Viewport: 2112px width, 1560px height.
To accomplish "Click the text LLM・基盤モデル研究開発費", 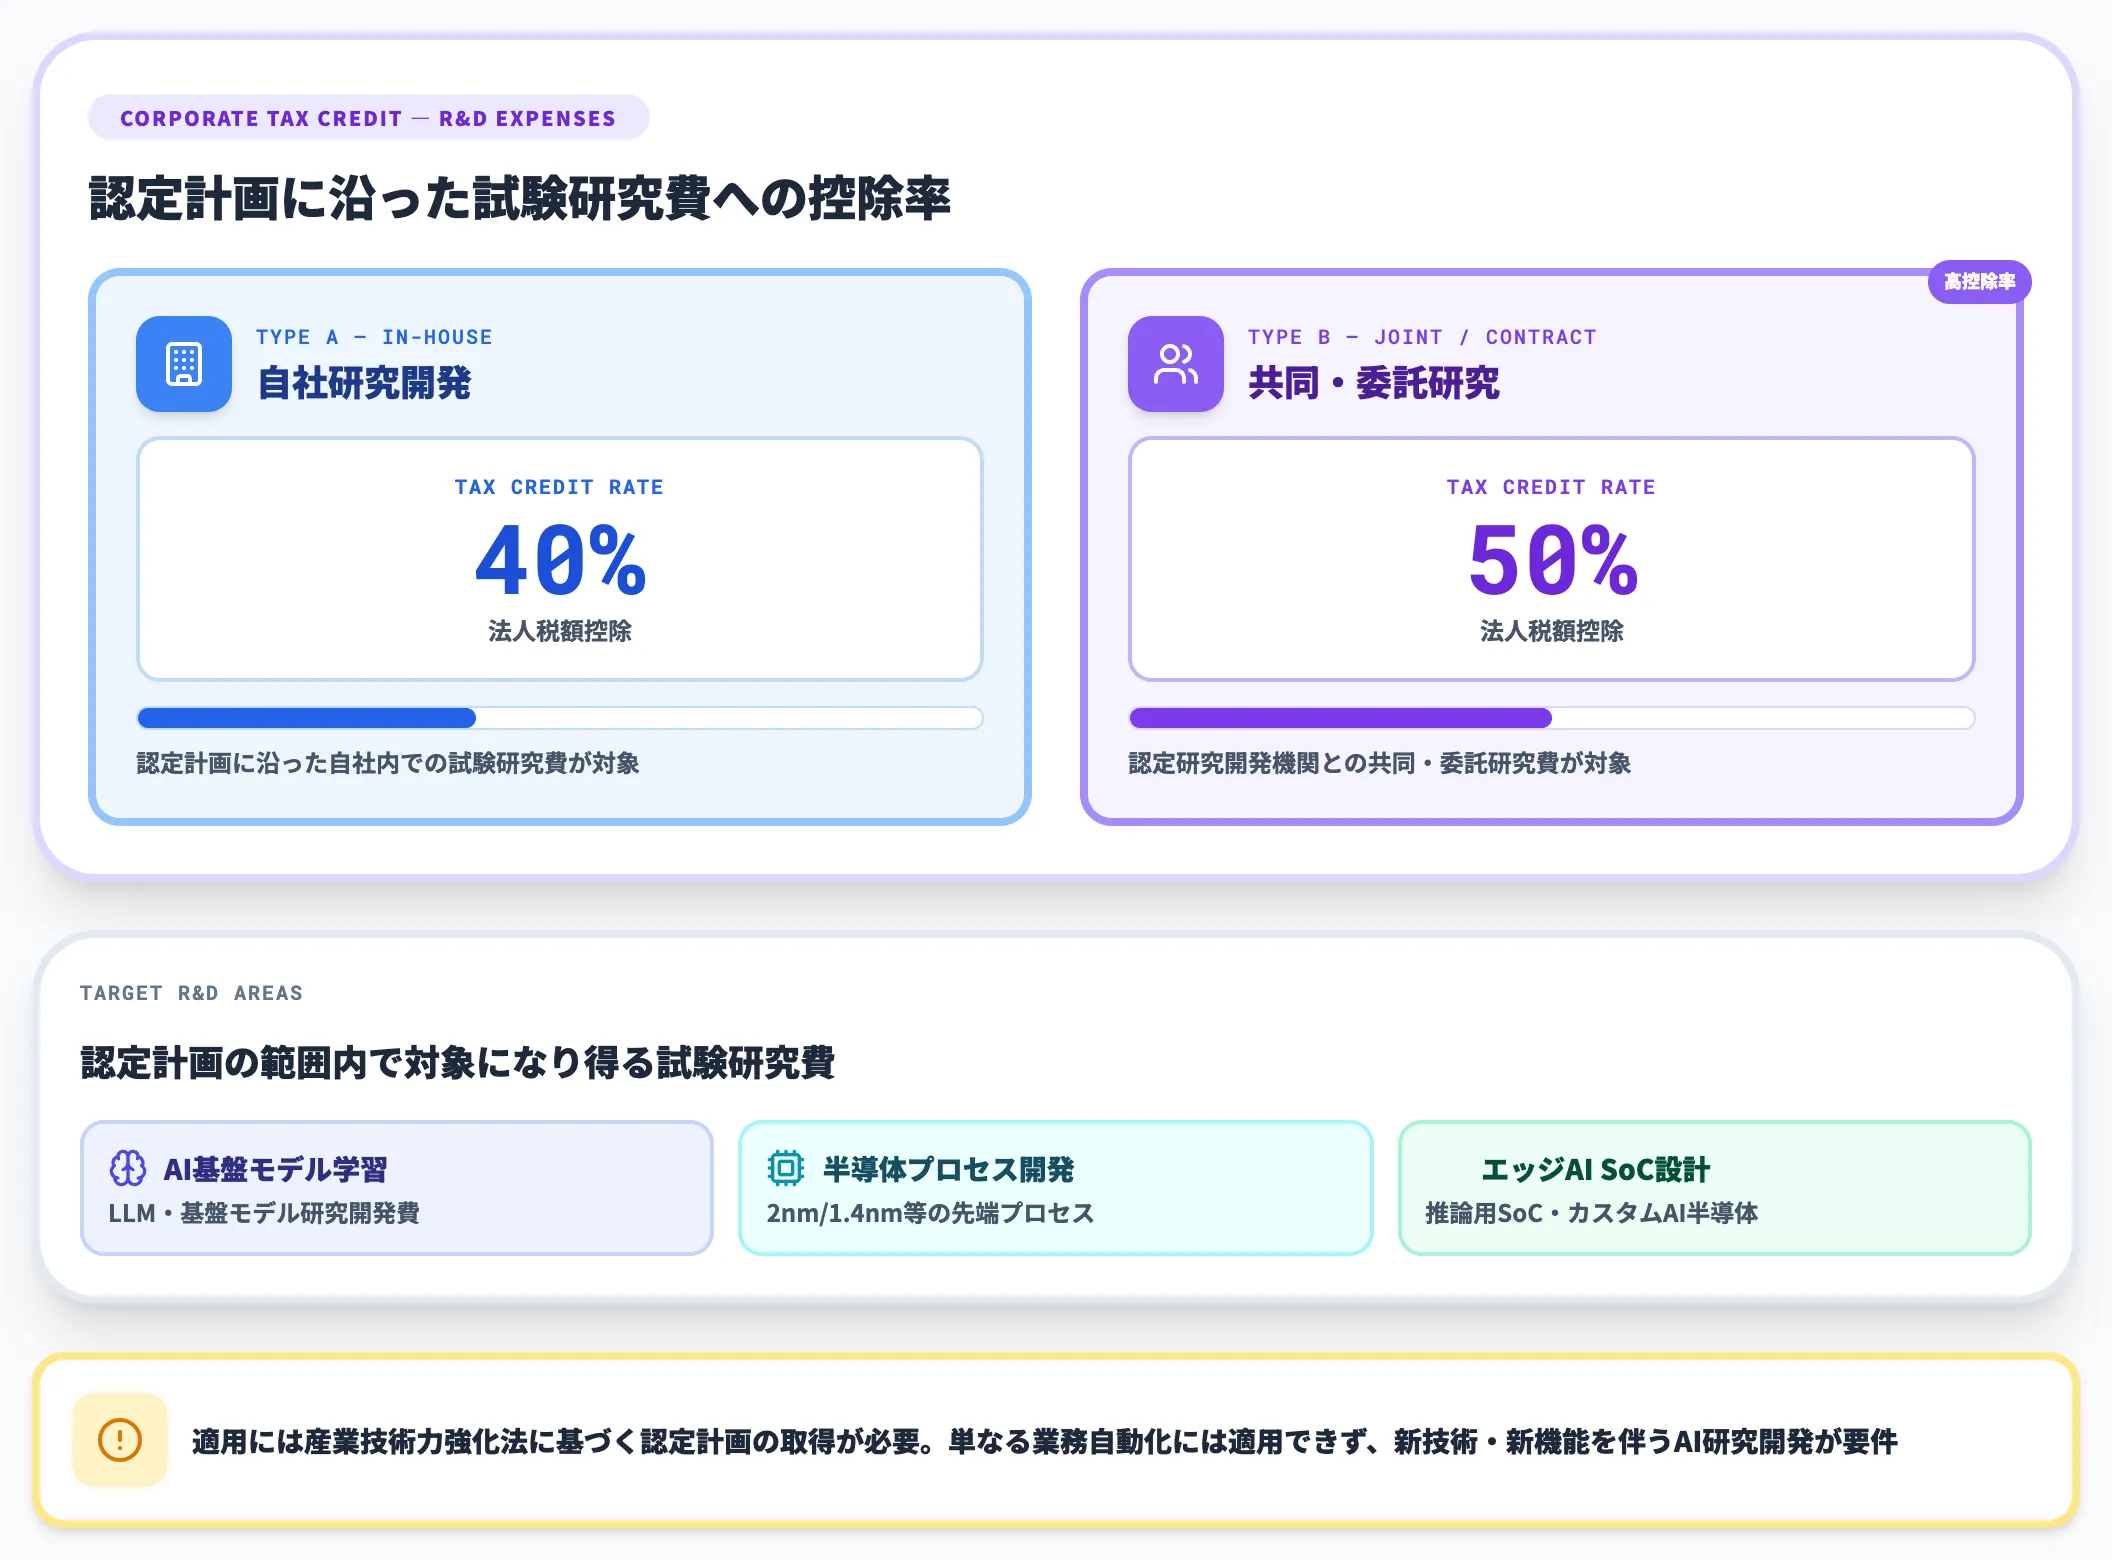I will pos(264,1213).
